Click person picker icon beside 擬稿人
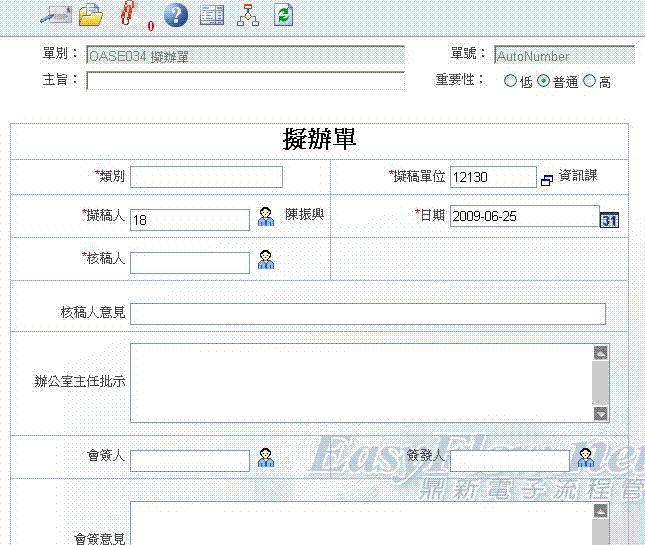 tap(266, 216)
